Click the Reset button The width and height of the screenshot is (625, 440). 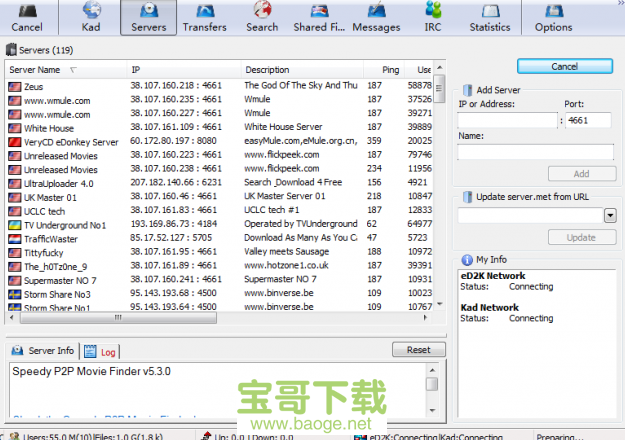click(419, 350)
